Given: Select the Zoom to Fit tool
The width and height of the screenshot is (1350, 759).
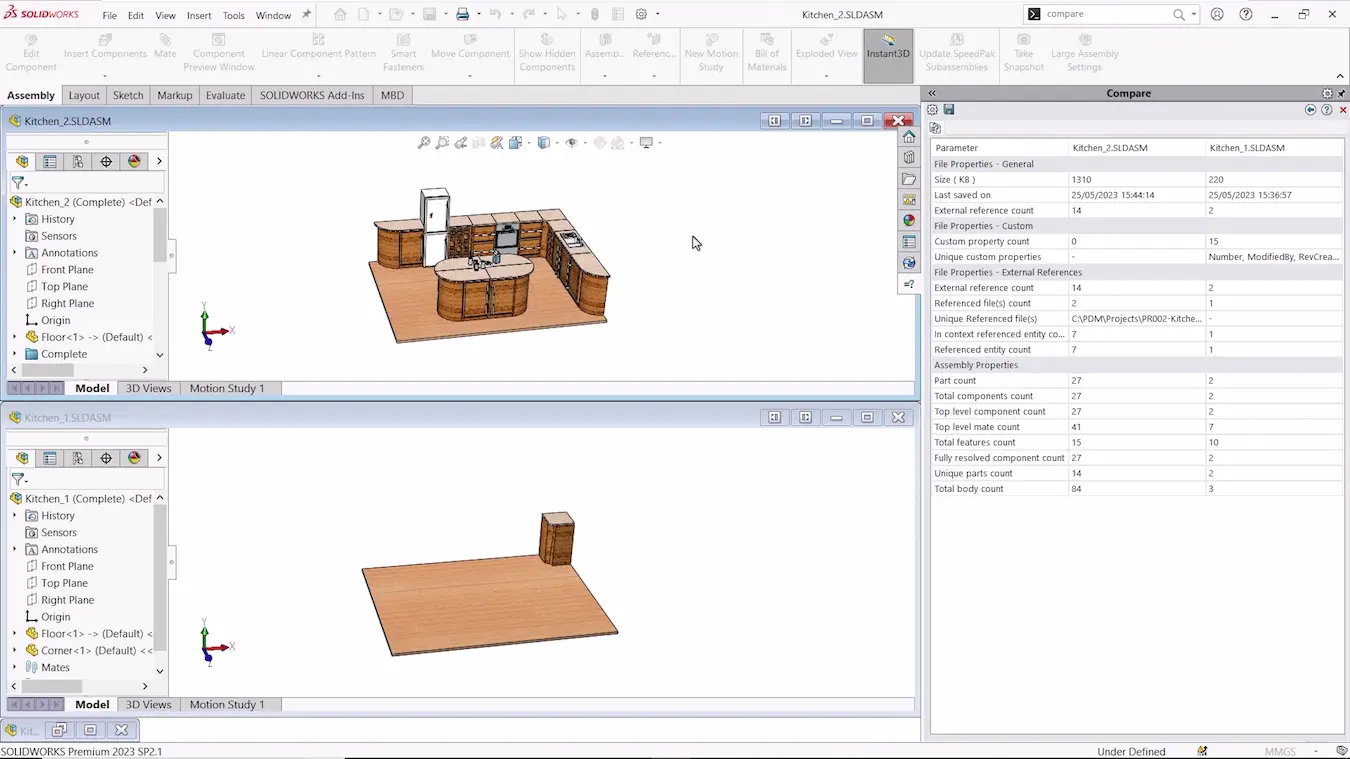Looking at the screenshot, I should tap(424, 142).
